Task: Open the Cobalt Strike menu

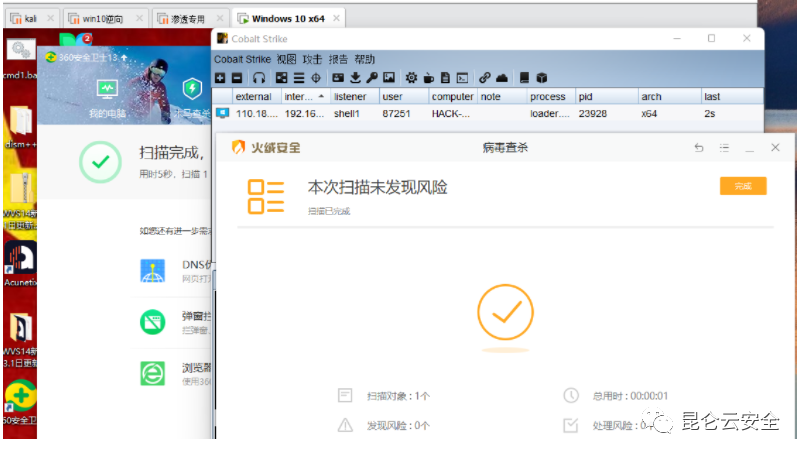Action: pos(242,60)
